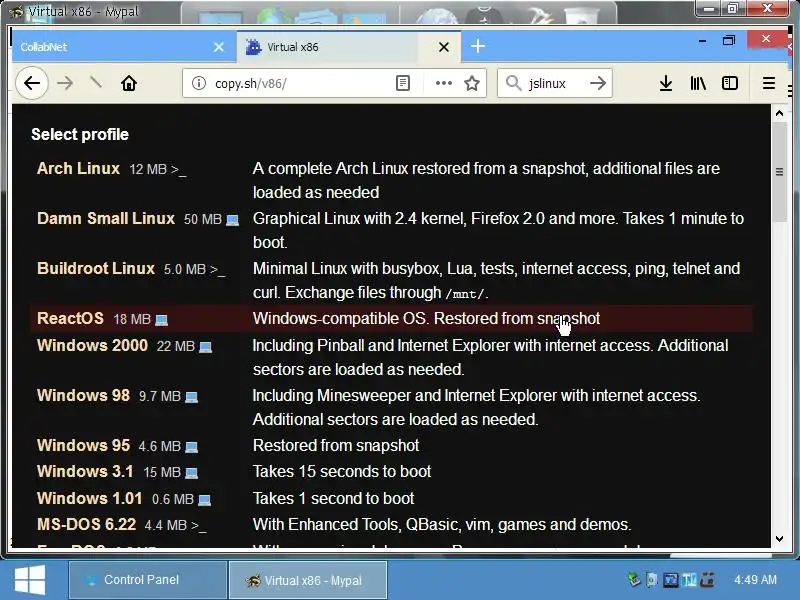Screen dimensions: 800x600
Task: Open the library bookmarks menu
Action: [x=698, y=83]
